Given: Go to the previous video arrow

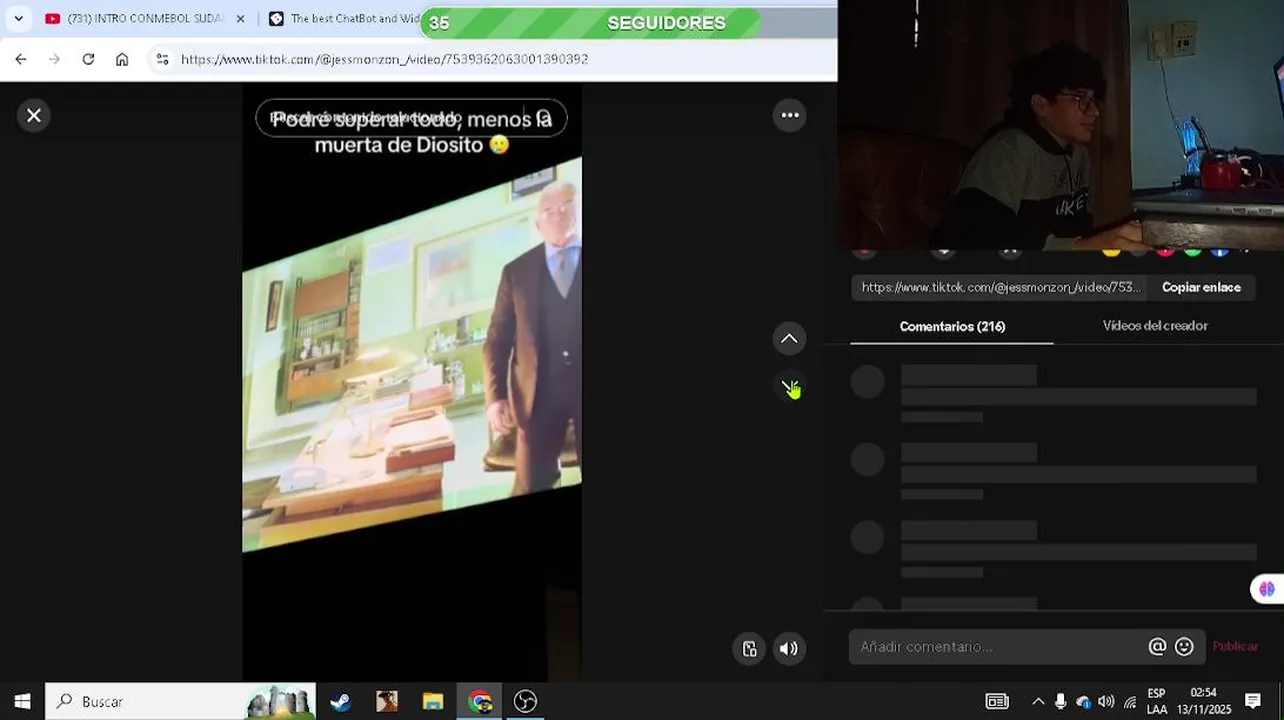Looking at the screenshot, I should [x=789, y=339].
